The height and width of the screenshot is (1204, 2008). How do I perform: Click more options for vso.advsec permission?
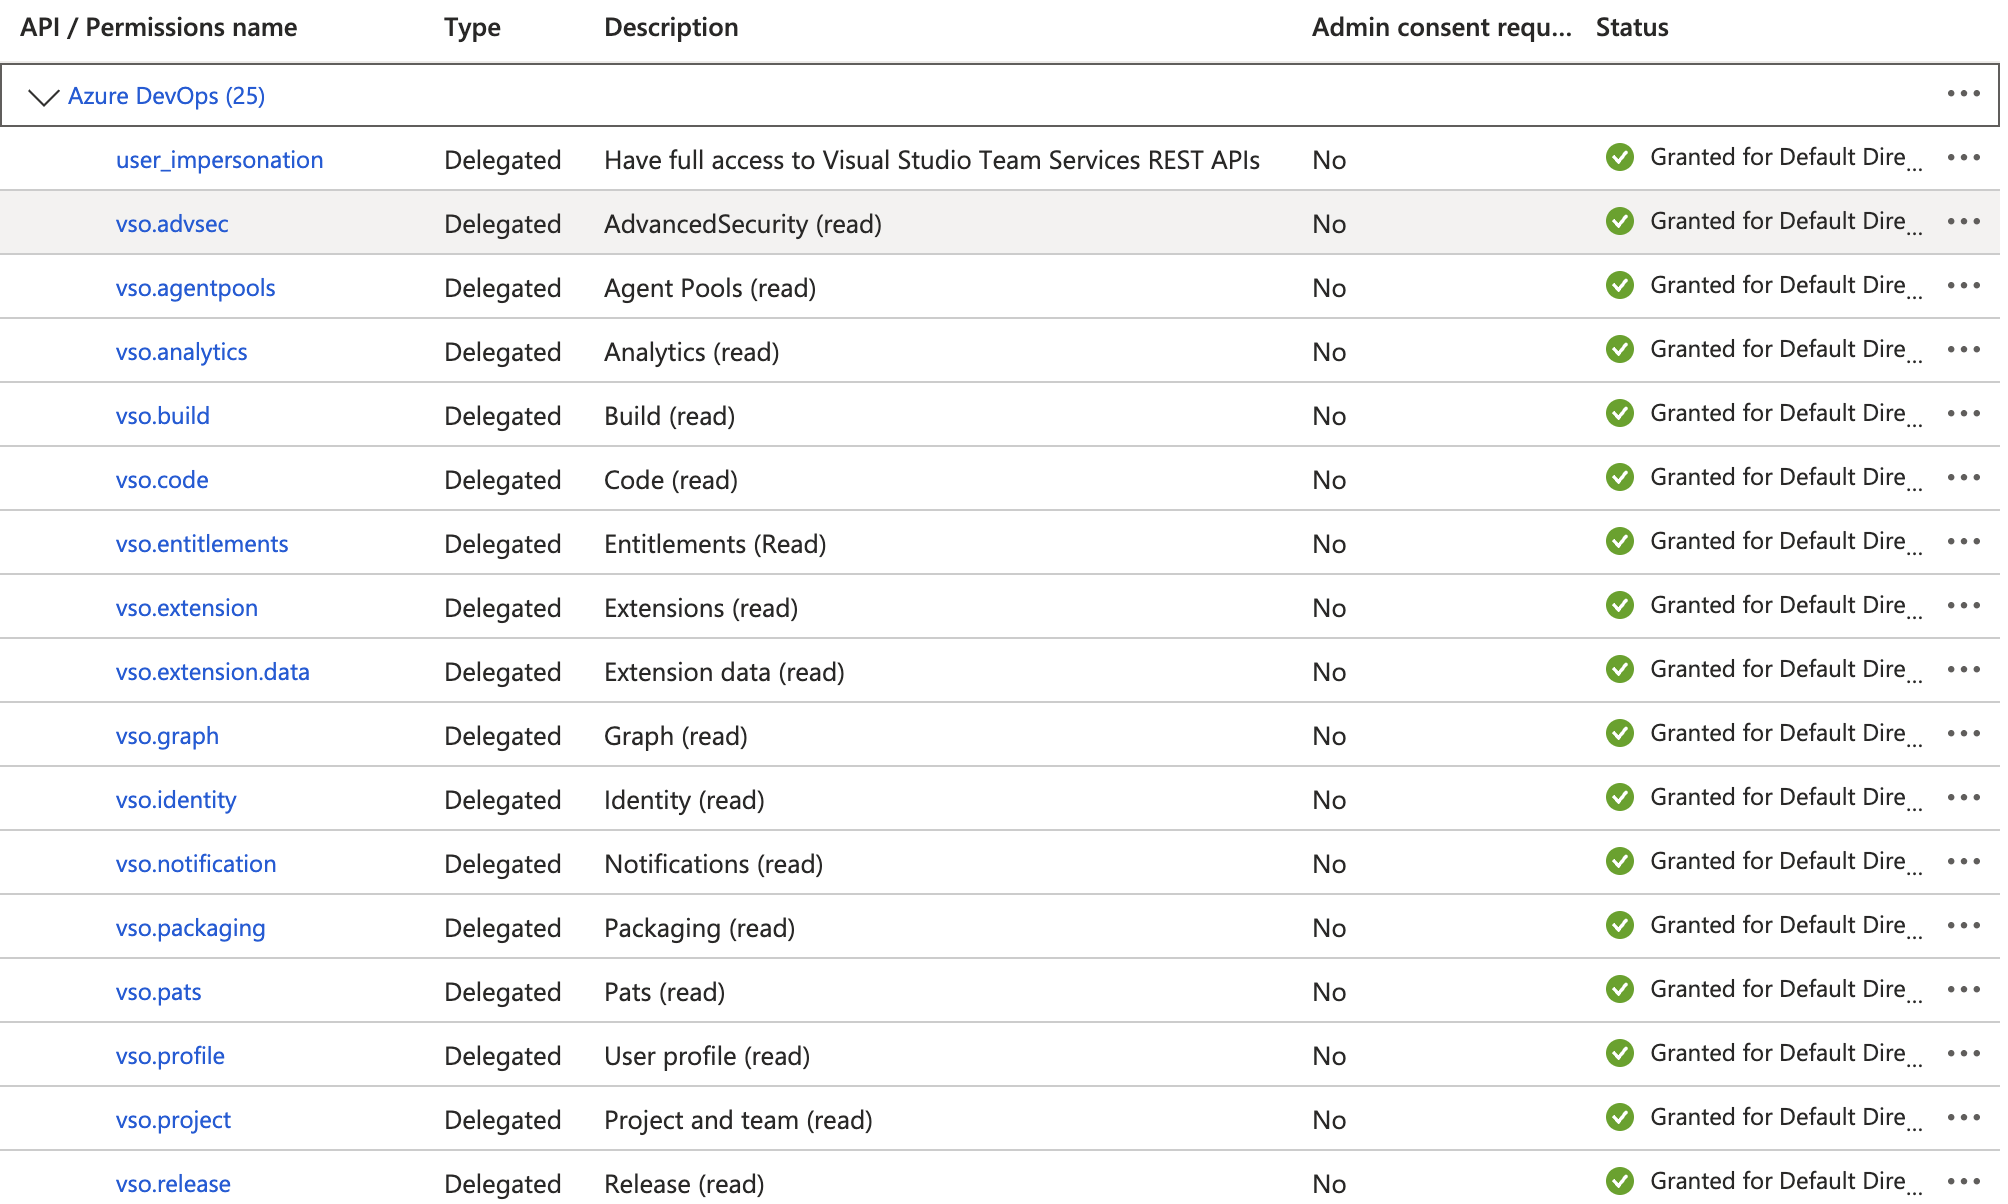click(1963, 222)
